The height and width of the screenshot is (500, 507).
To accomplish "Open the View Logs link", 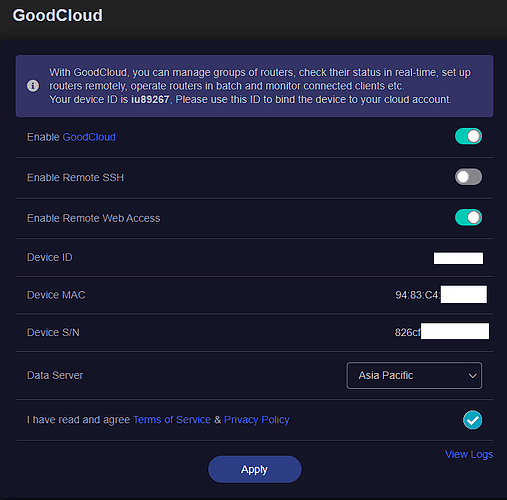I will (469, 454).
